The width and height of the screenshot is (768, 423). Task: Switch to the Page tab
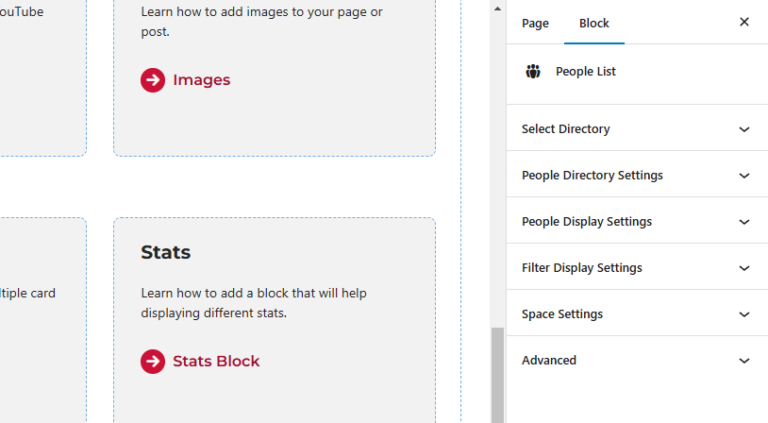click(535, 23)
